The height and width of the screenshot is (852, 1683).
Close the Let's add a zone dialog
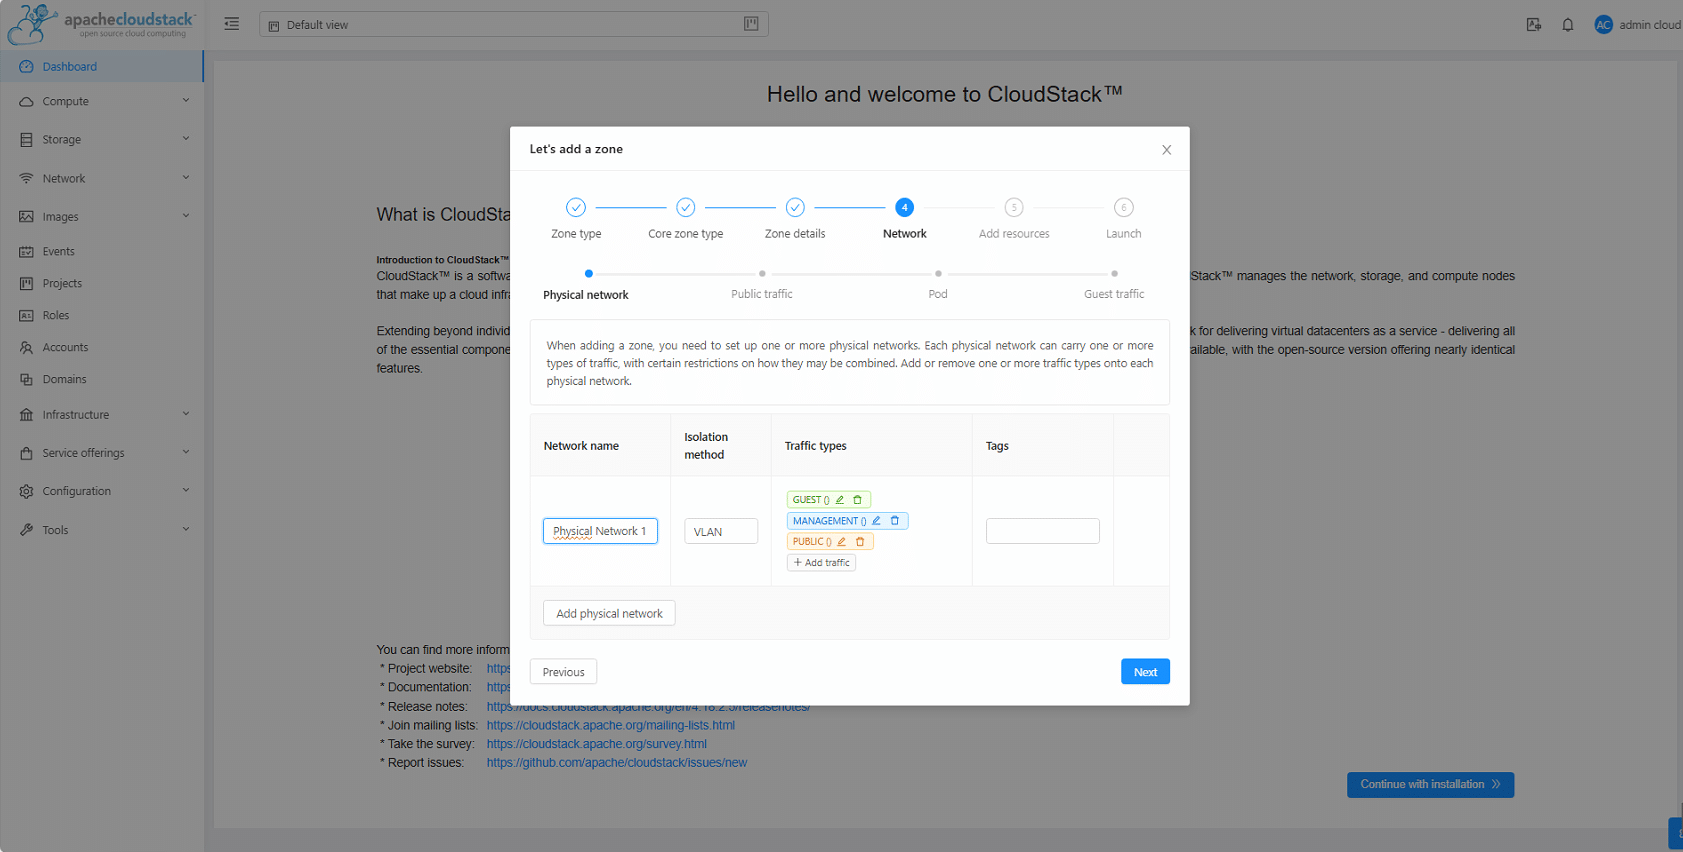click(x=1166, y=150)
